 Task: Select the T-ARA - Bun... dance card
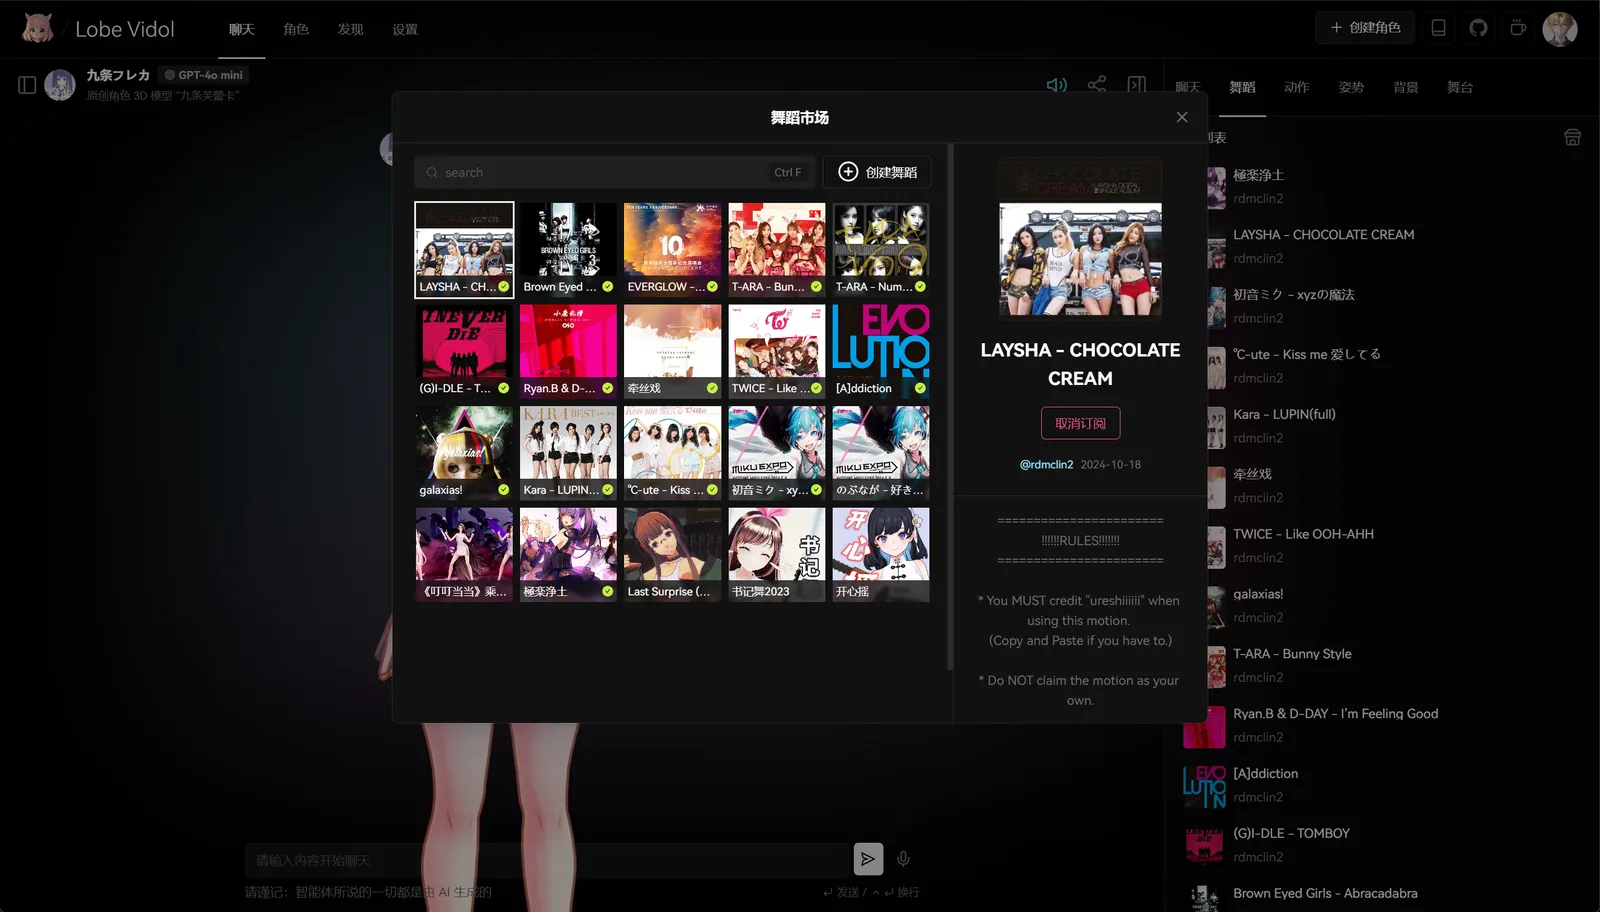tap(777, 250)
